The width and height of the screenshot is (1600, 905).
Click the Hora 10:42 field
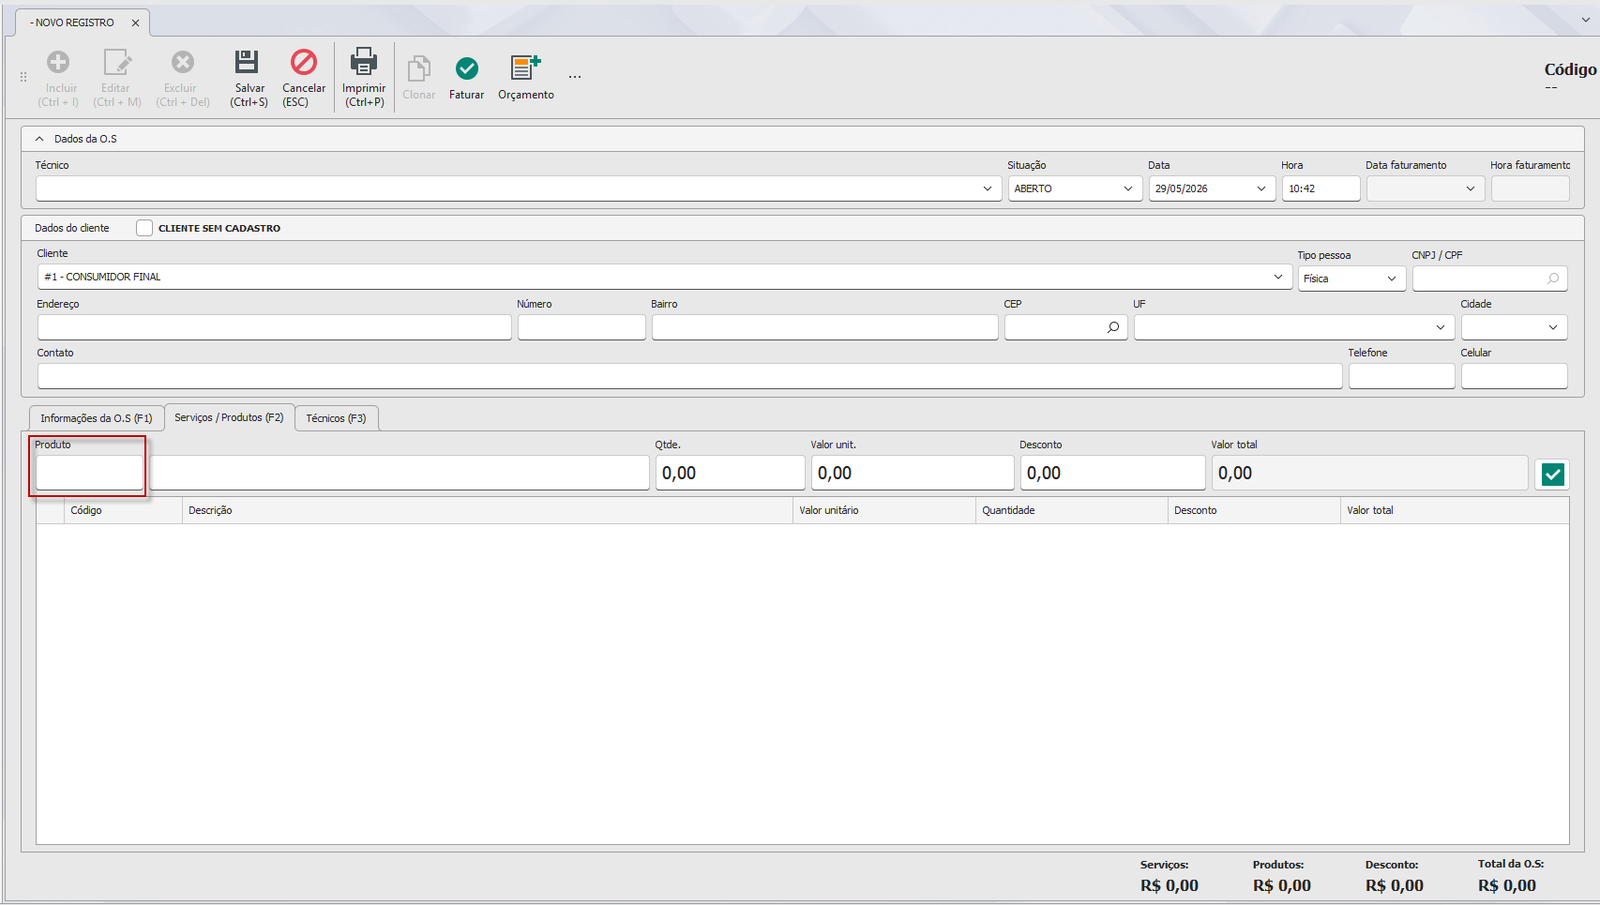(1321, 189)
